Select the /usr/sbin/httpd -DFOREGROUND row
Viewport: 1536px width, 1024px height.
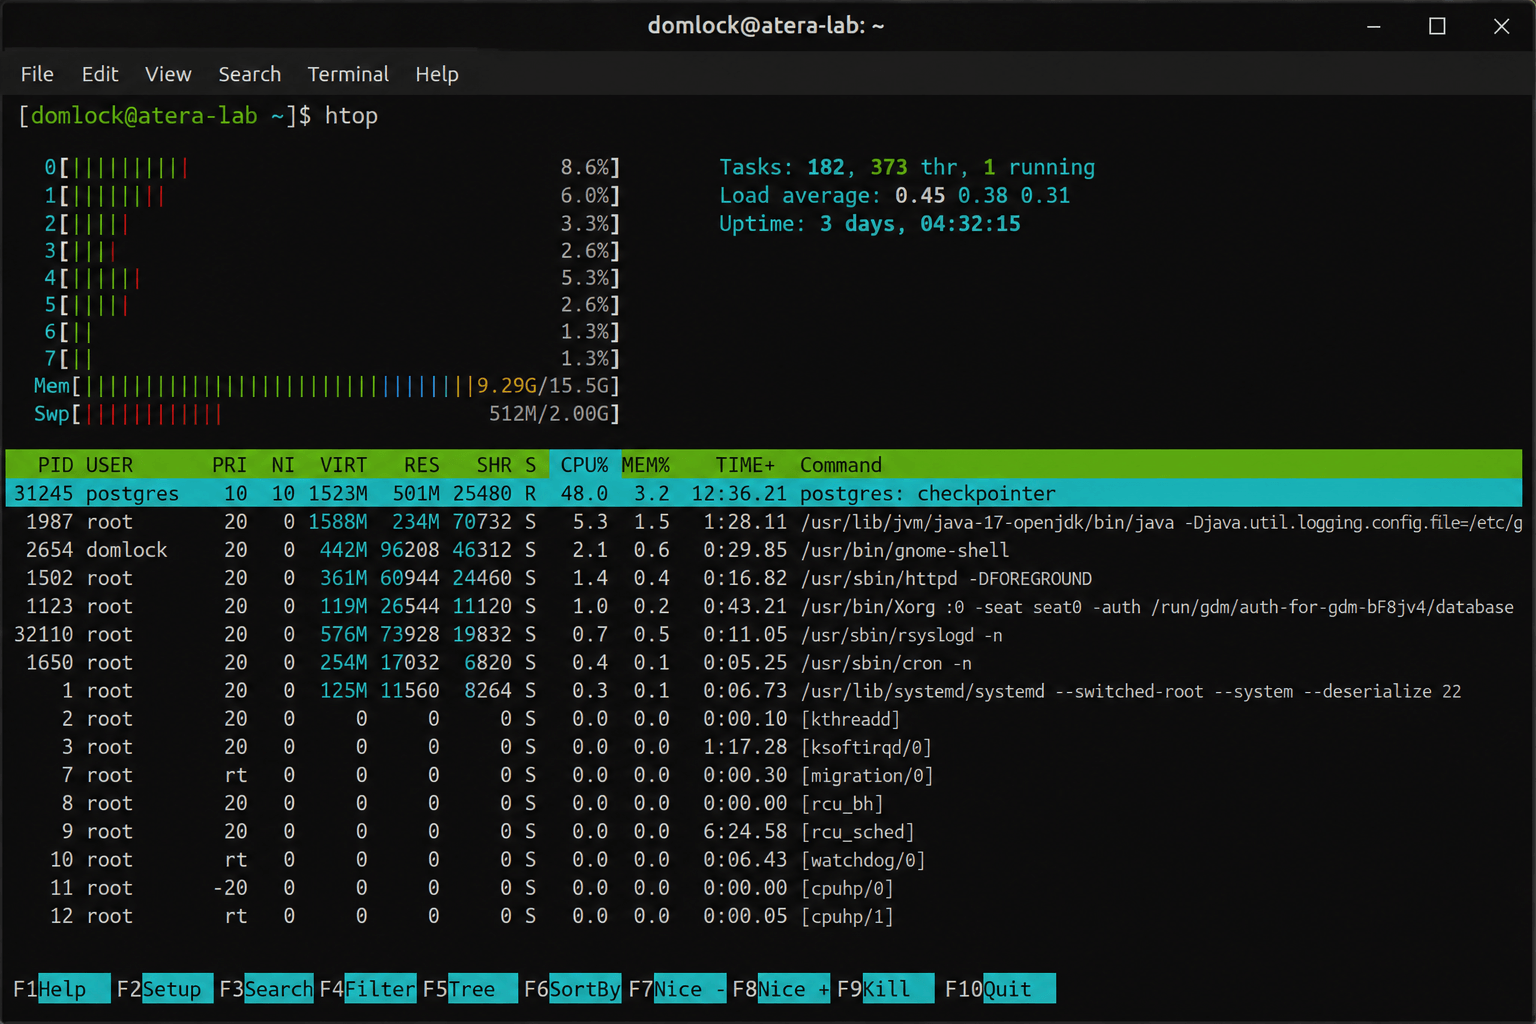(x=764, y=578)
